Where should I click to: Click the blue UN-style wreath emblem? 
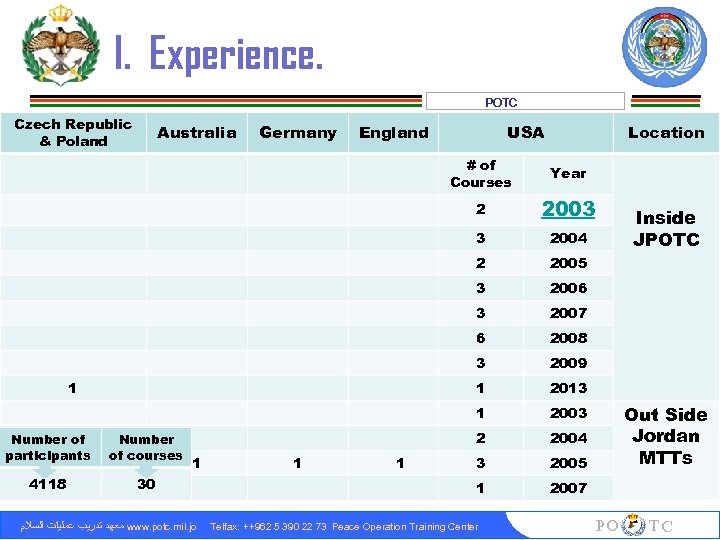pyautogui.click(x=664, y=47)
